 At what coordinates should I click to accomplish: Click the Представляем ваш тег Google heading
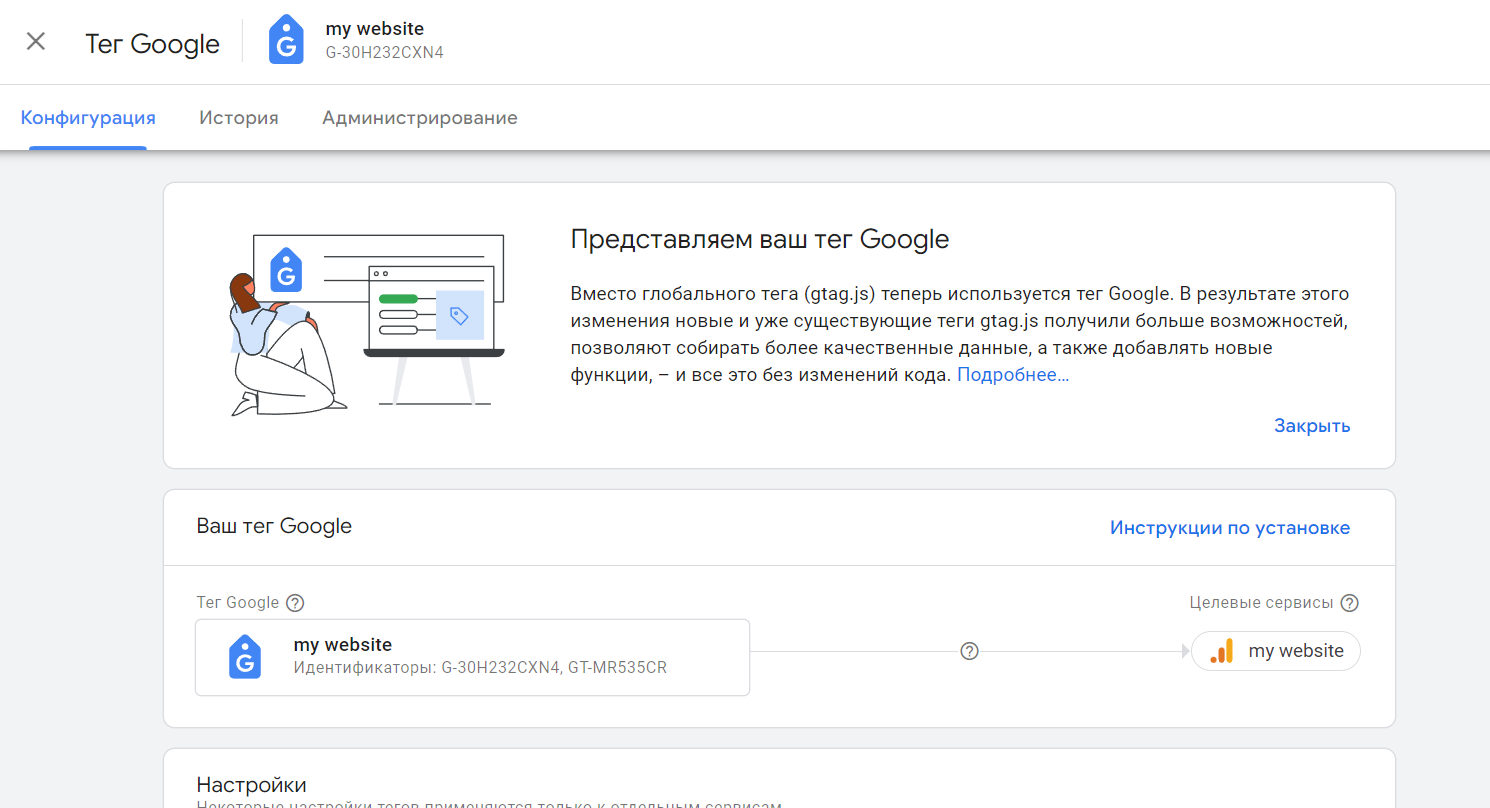pos(760,239)
